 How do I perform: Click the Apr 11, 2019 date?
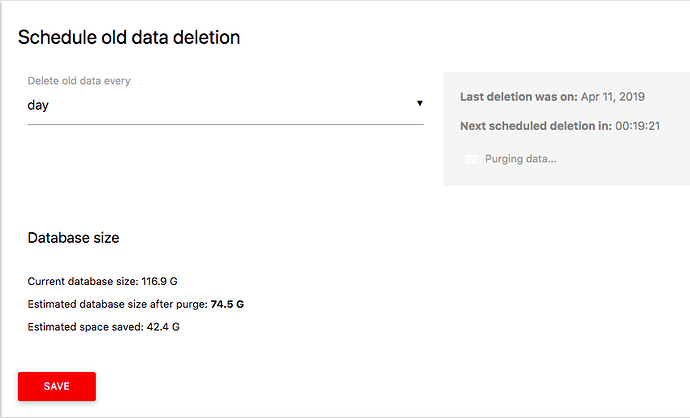point(613,97)
